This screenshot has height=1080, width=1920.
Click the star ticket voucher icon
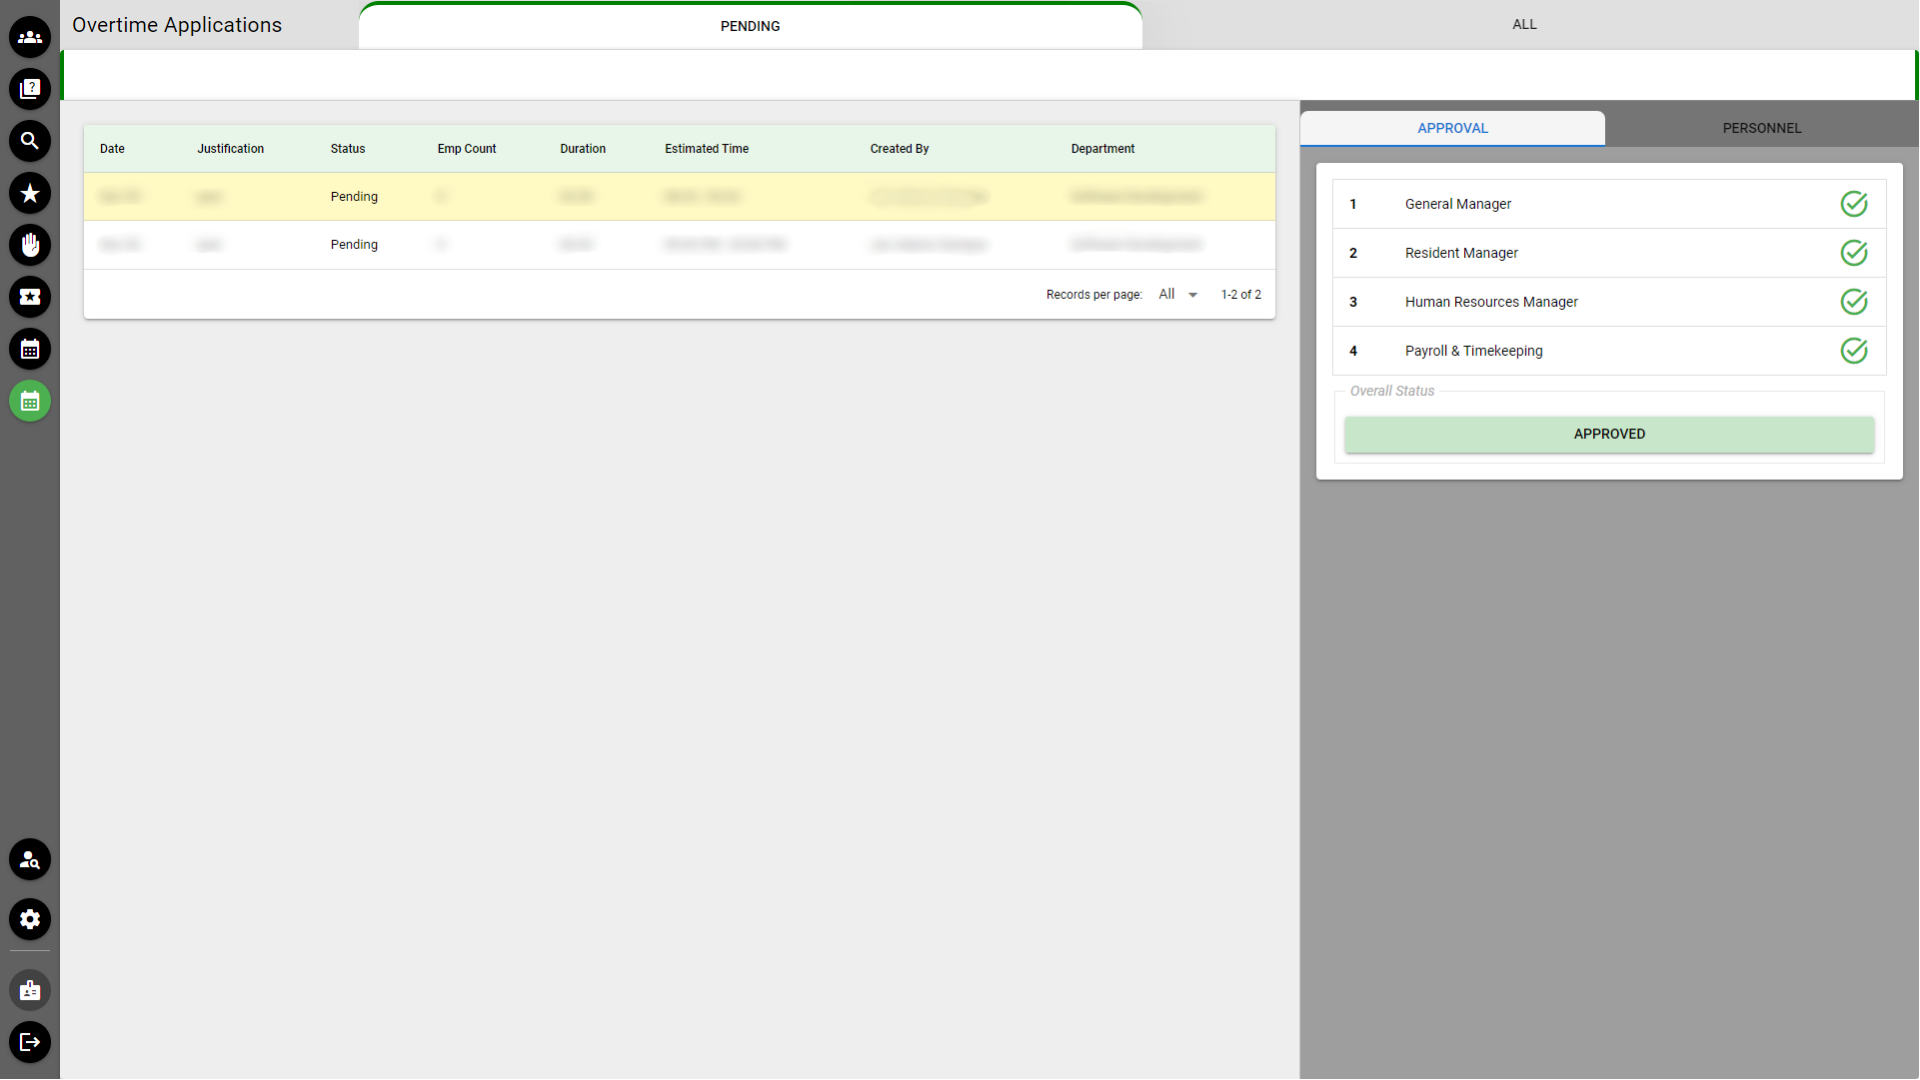[x=30, y=297]
